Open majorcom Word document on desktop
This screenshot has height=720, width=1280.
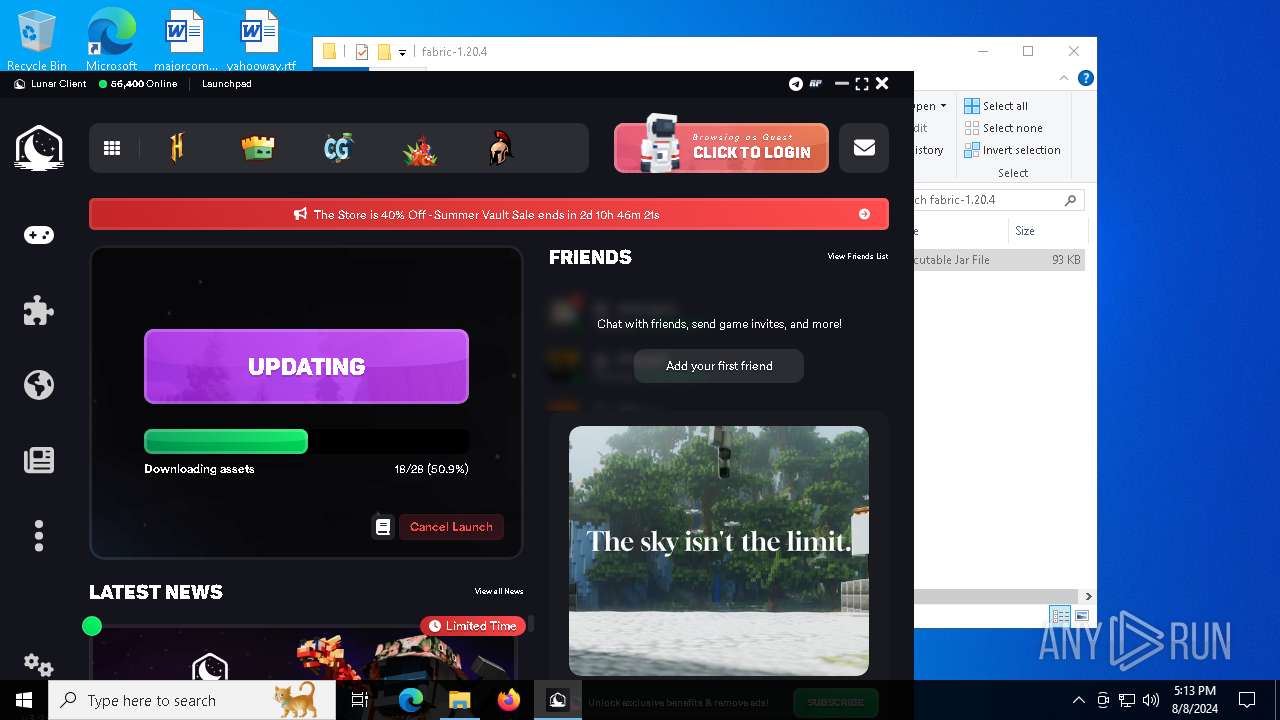point(185,41)
